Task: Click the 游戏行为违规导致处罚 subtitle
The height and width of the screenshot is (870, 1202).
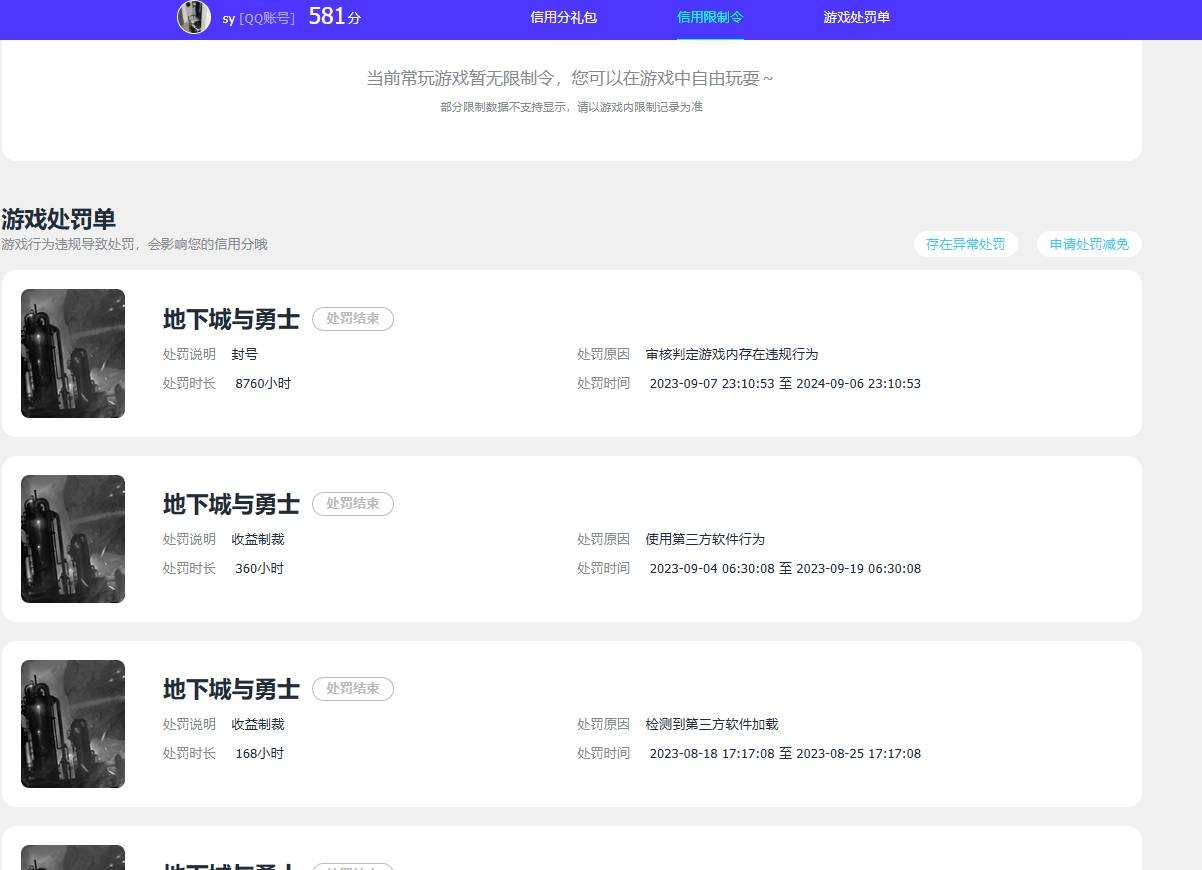Action: [134, 244]
